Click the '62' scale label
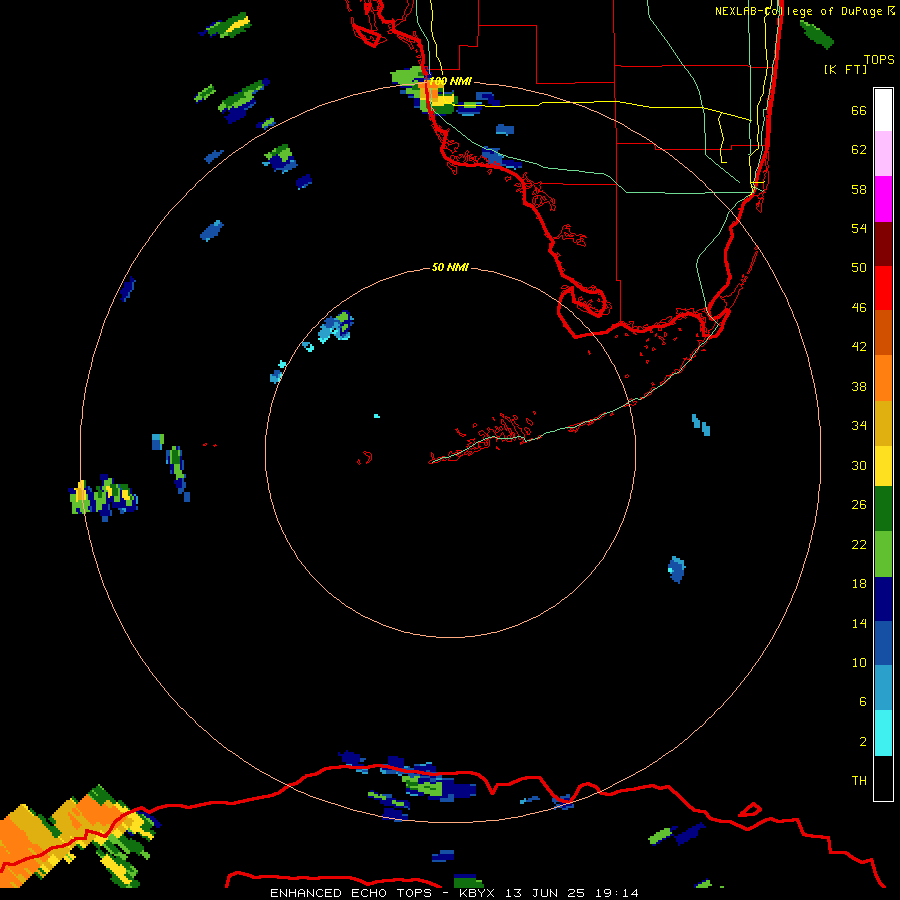This screenshot has width=900, height=900. pos(859,150)
